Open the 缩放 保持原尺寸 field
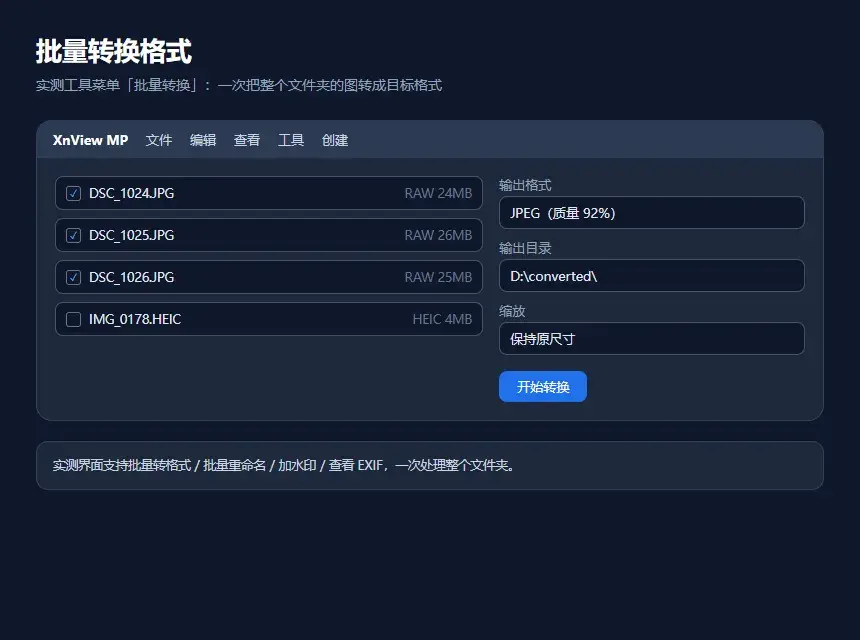The width and height of the screenshot is (860, 640). 652,339
